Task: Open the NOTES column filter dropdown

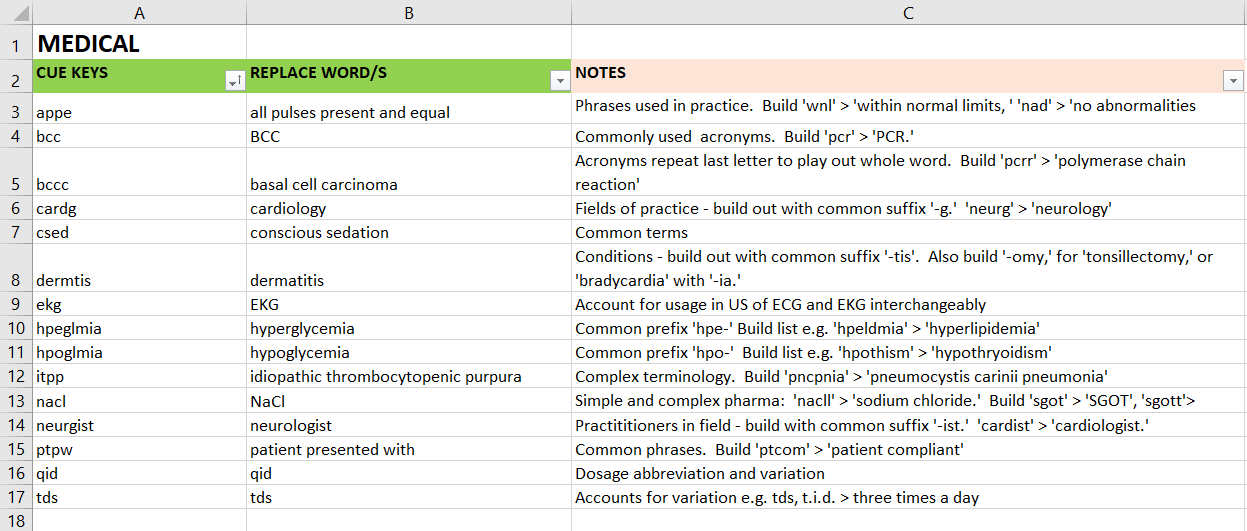Action: click(x=1233, y=82)
